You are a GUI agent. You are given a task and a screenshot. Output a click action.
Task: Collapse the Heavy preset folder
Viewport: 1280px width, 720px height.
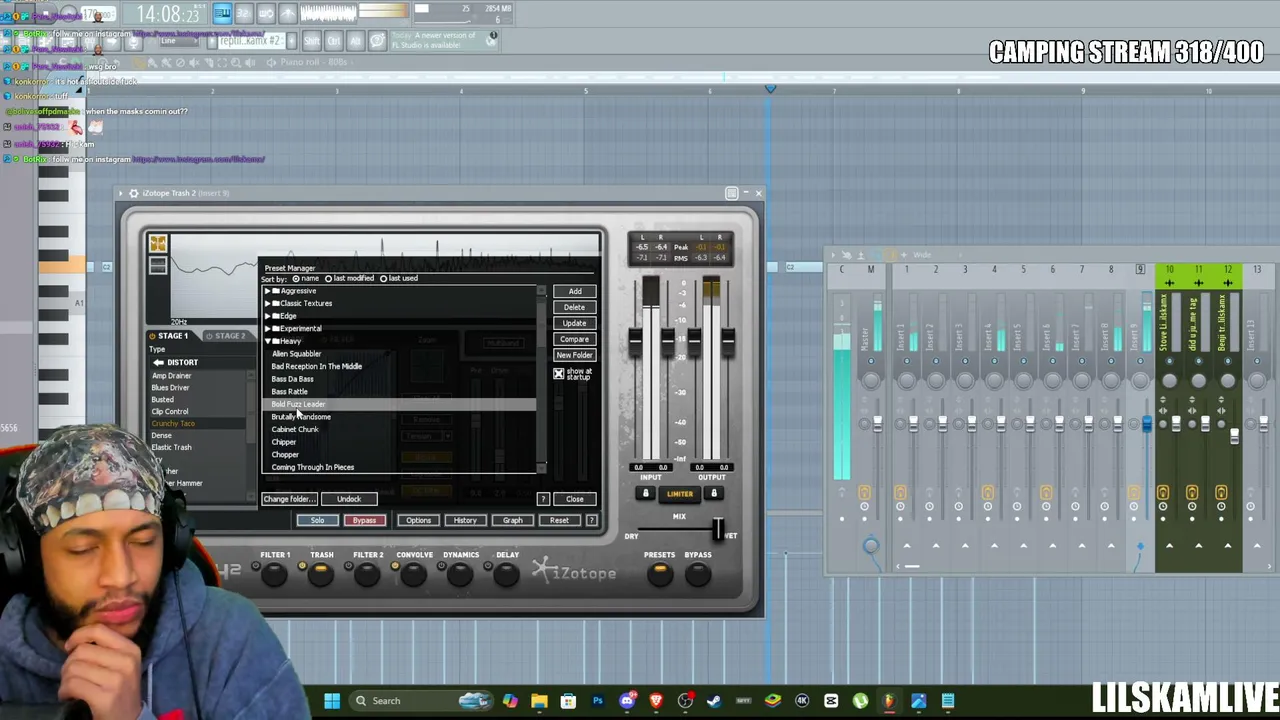(x=268, y=341)
